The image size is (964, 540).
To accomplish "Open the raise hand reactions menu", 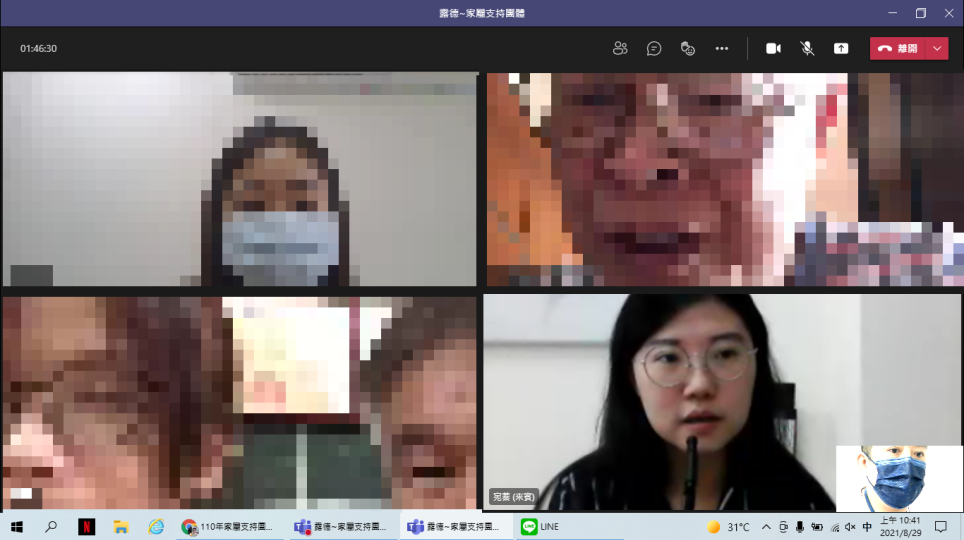I will coord(688,48).
